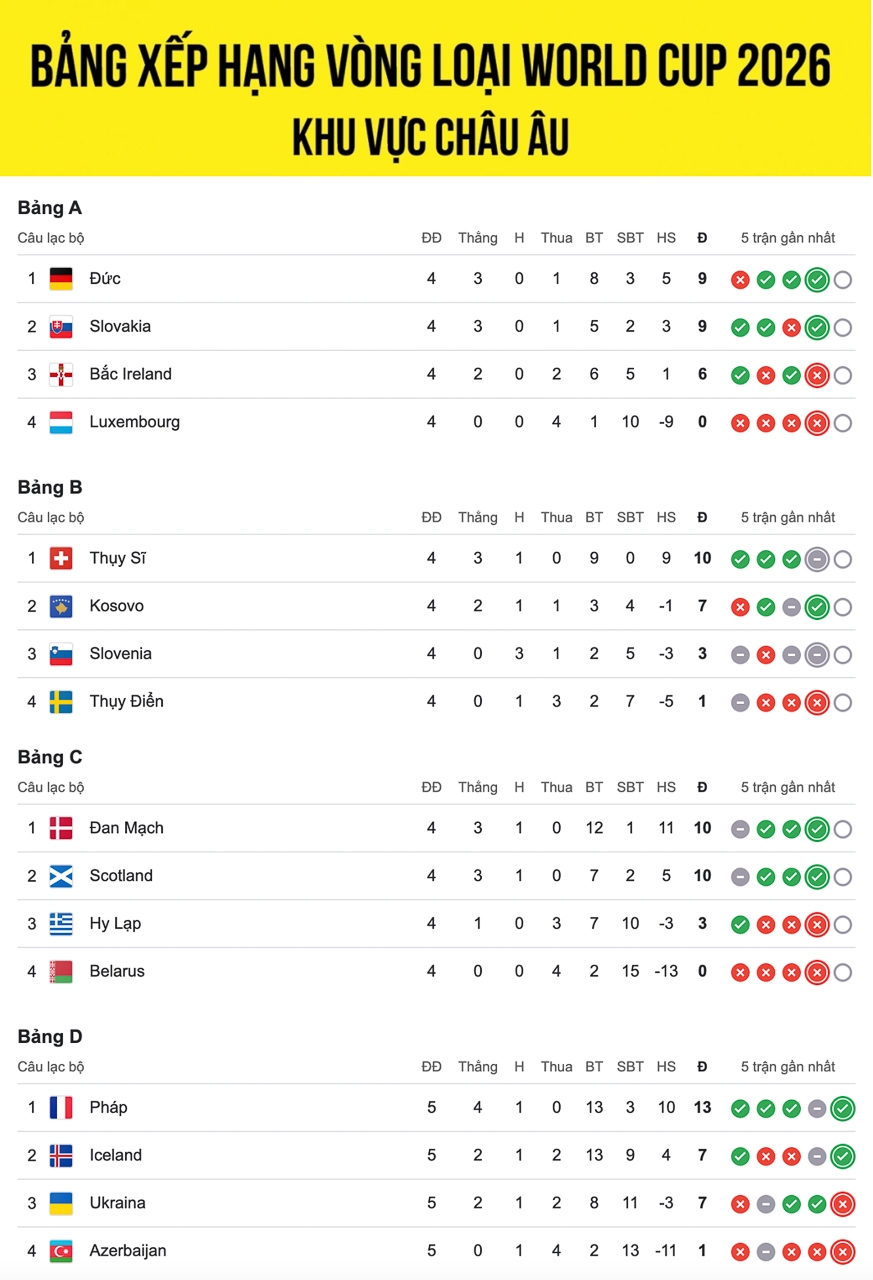Click the green win icon in Hy Lạp's row
873x1280 pixels.
point(740,925)
